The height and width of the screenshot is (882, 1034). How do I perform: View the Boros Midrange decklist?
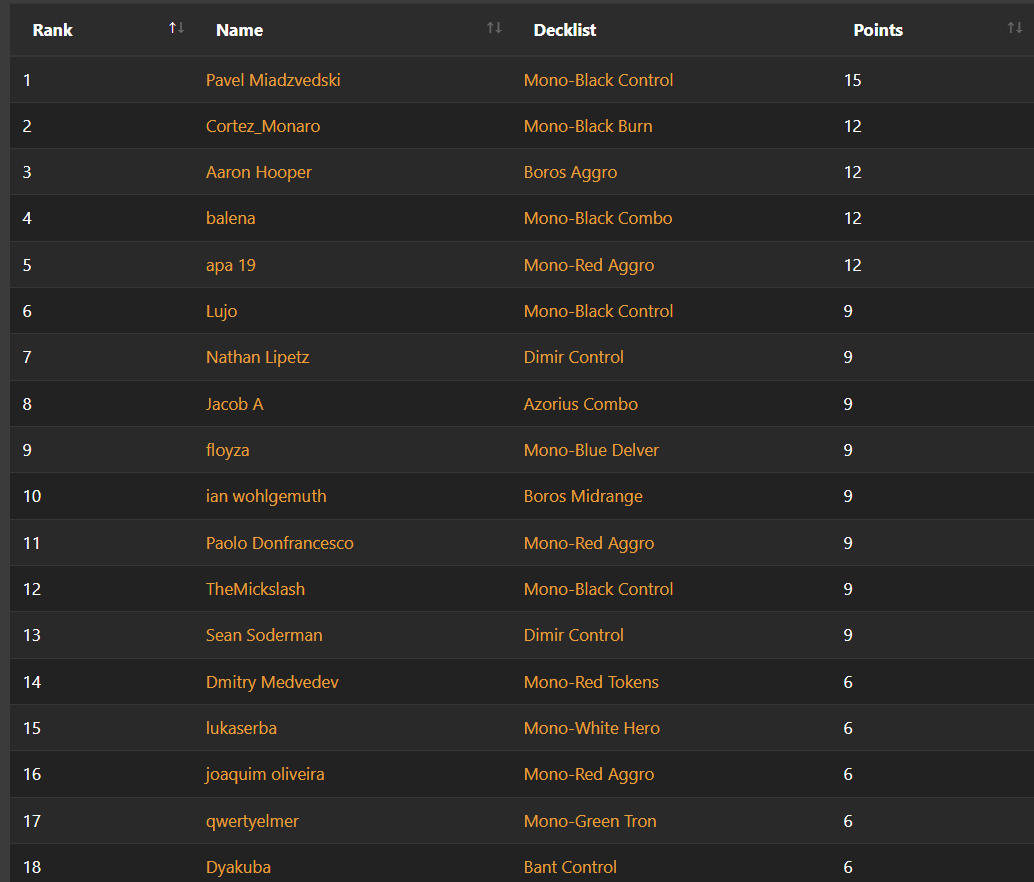pyautogui.click(x=583, y=496)
